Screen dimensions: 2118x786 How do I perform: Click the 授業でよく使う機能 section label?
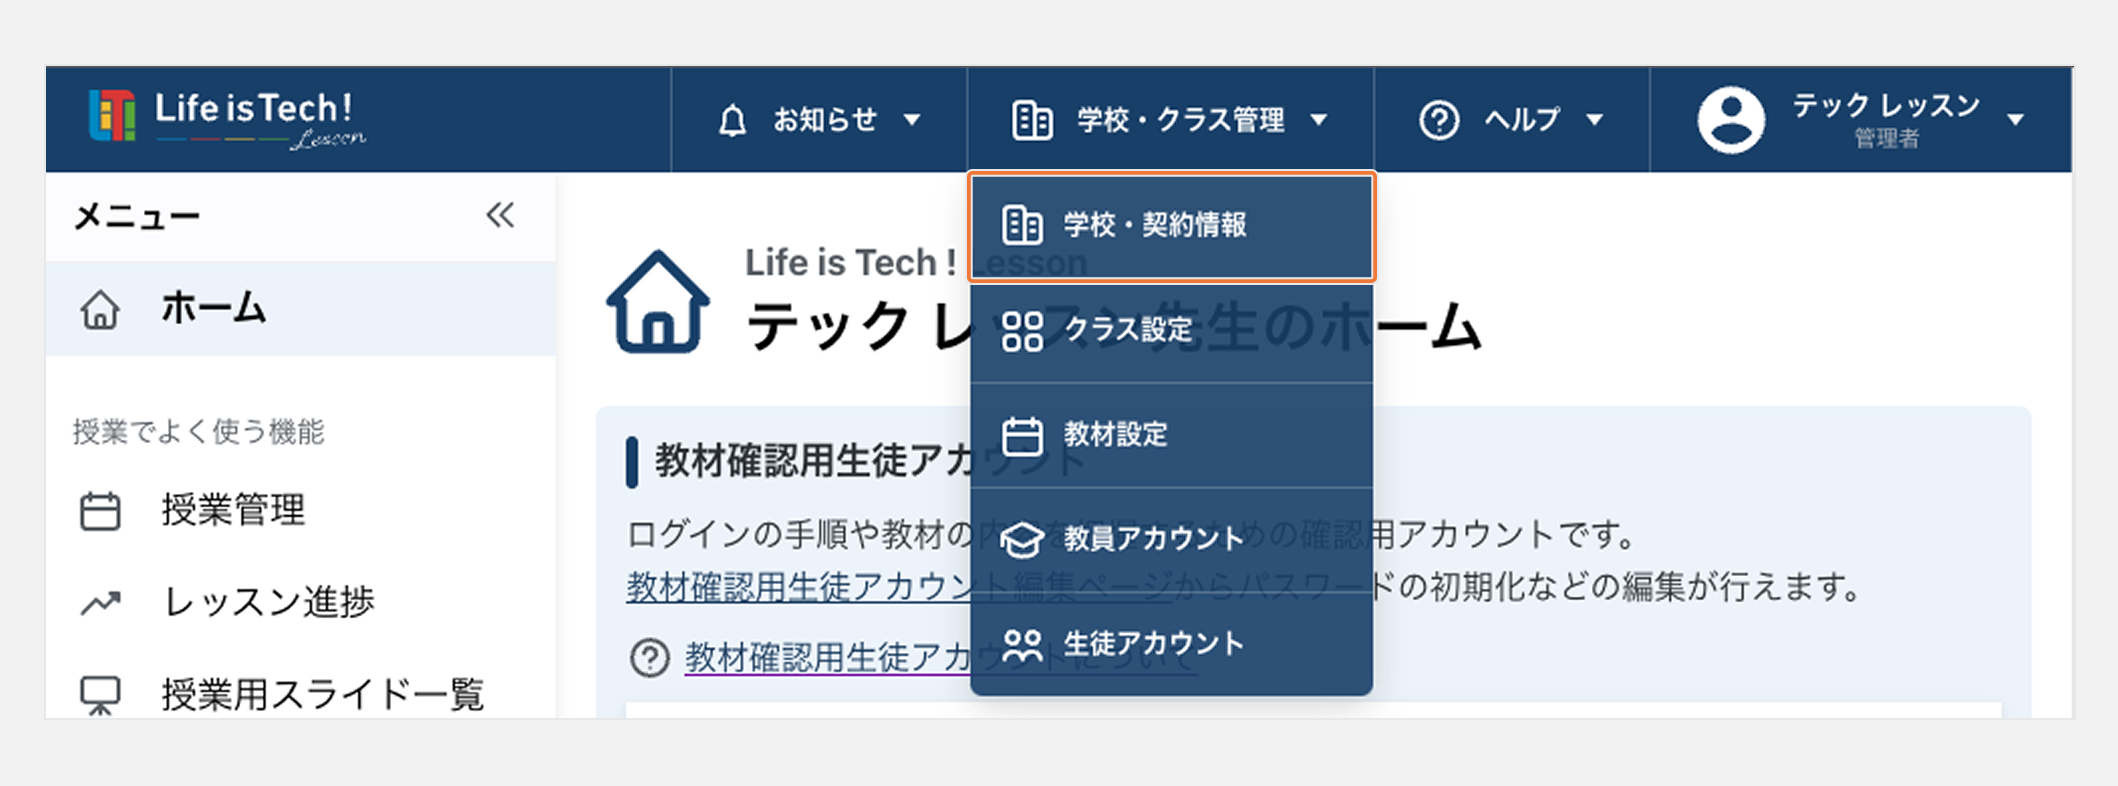199,432
